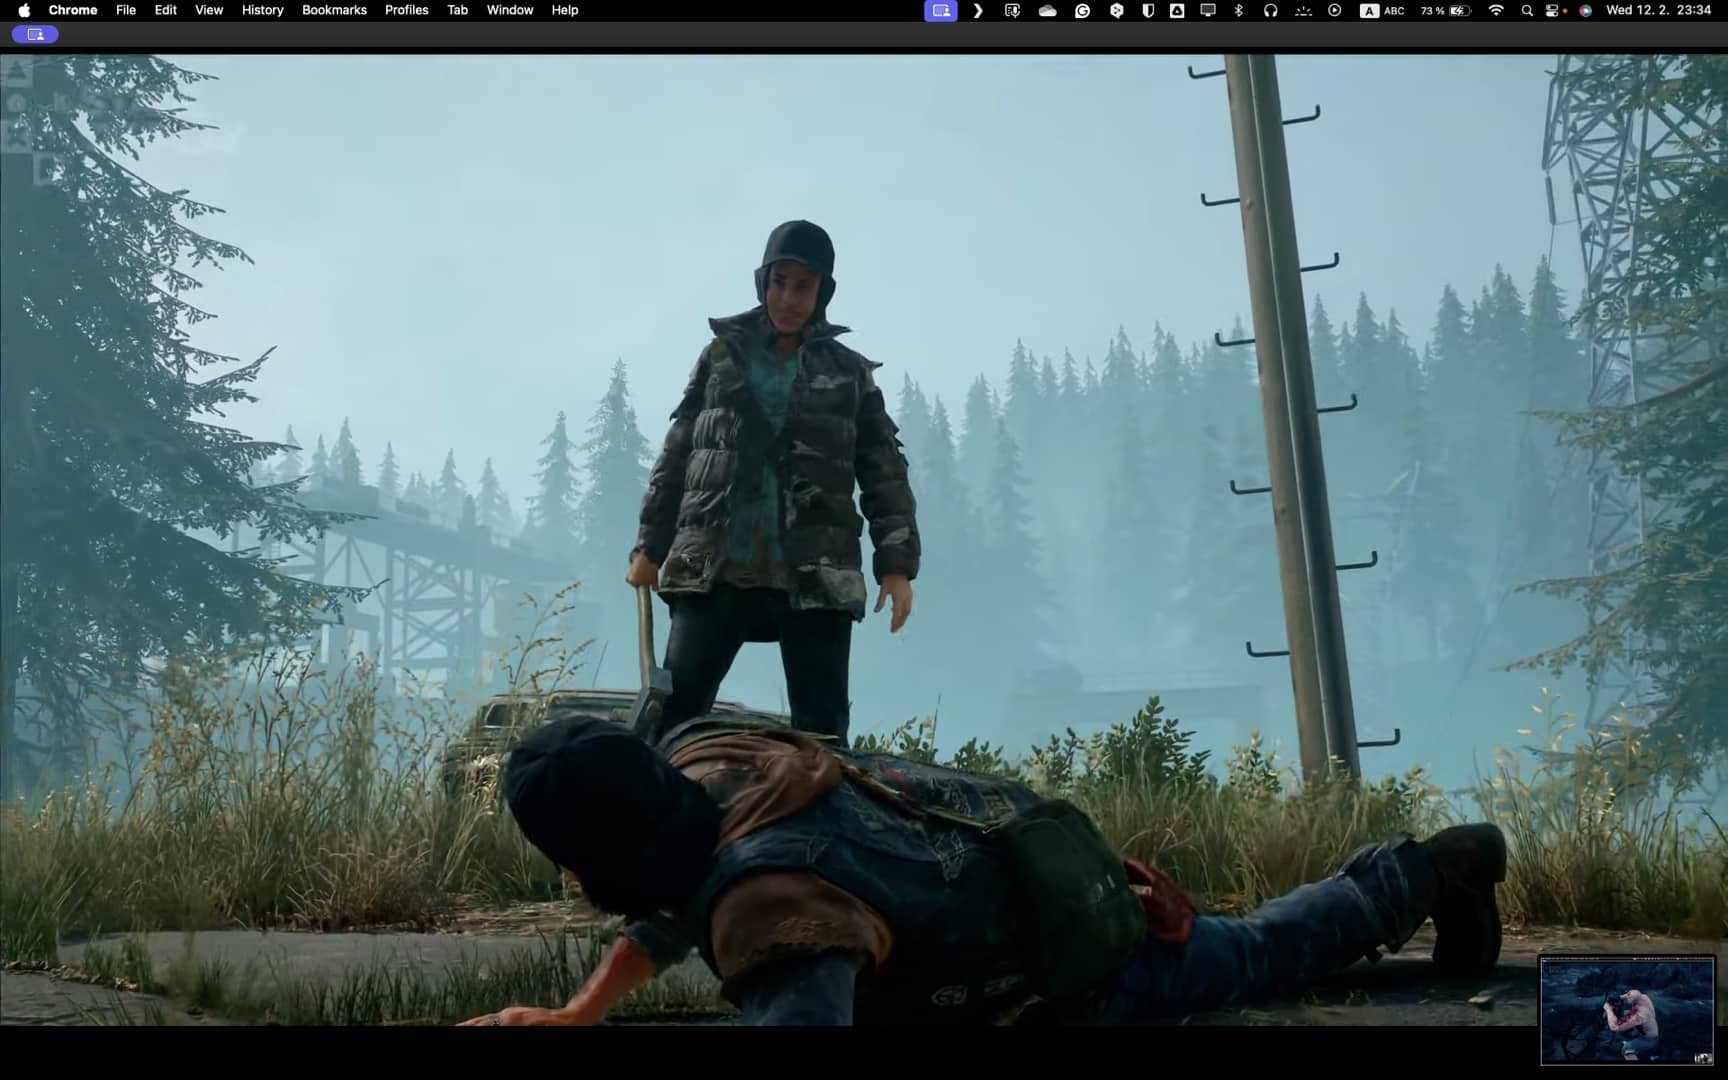1728x1080 pixels.
Task: Click the keyboard brightness menu bar icon
Action: [x=1303, y=10]
